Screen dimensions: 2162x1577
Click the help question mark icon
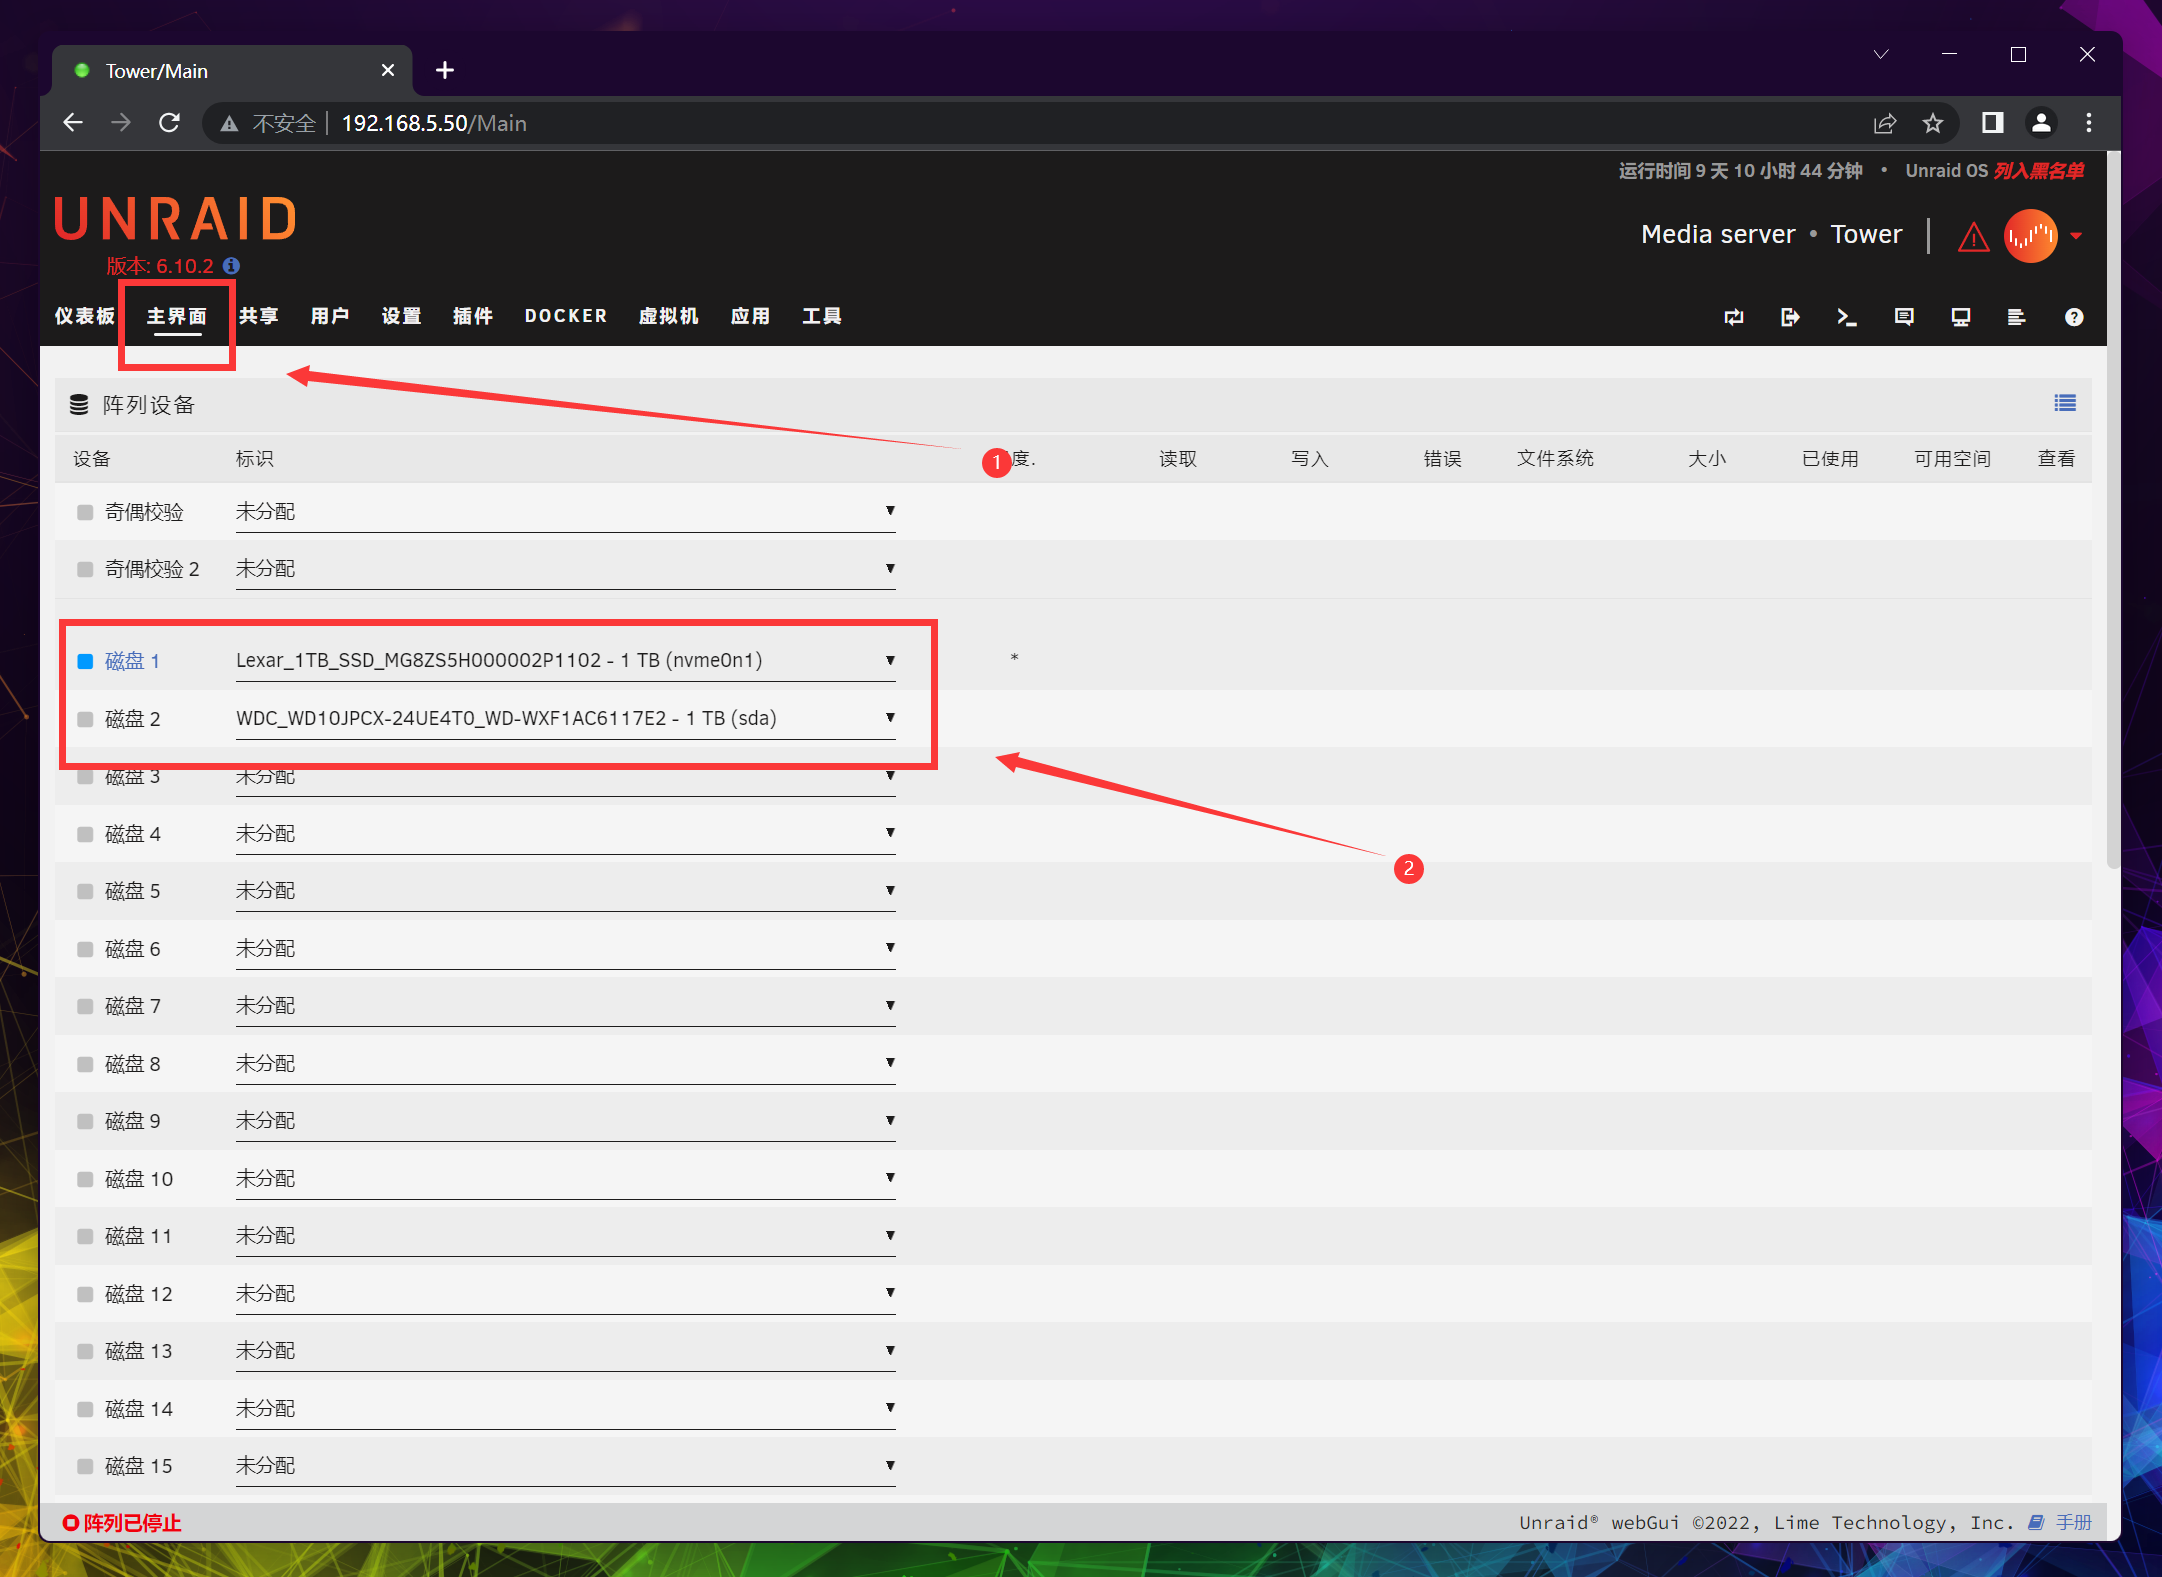pyautogui.click(x=2074, y=317)
